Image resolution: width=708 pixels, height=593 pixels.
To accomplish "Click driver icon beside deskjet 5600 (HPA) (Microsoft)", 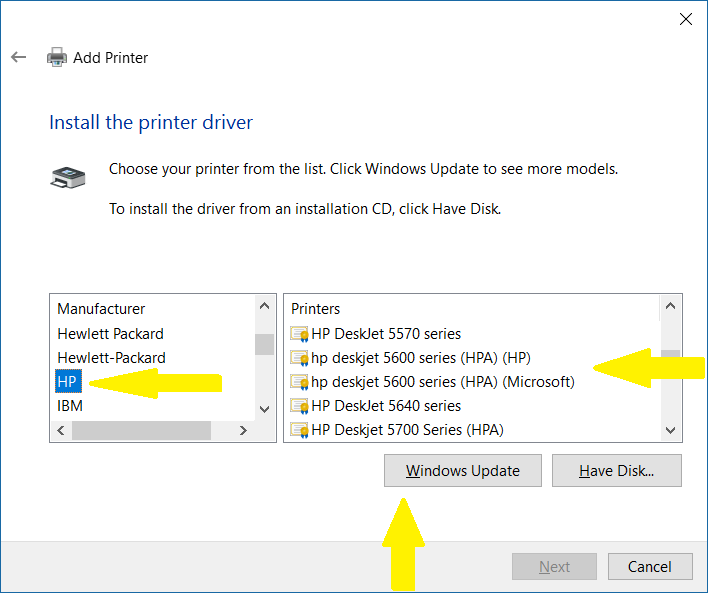I will click(x=299, y=382).
